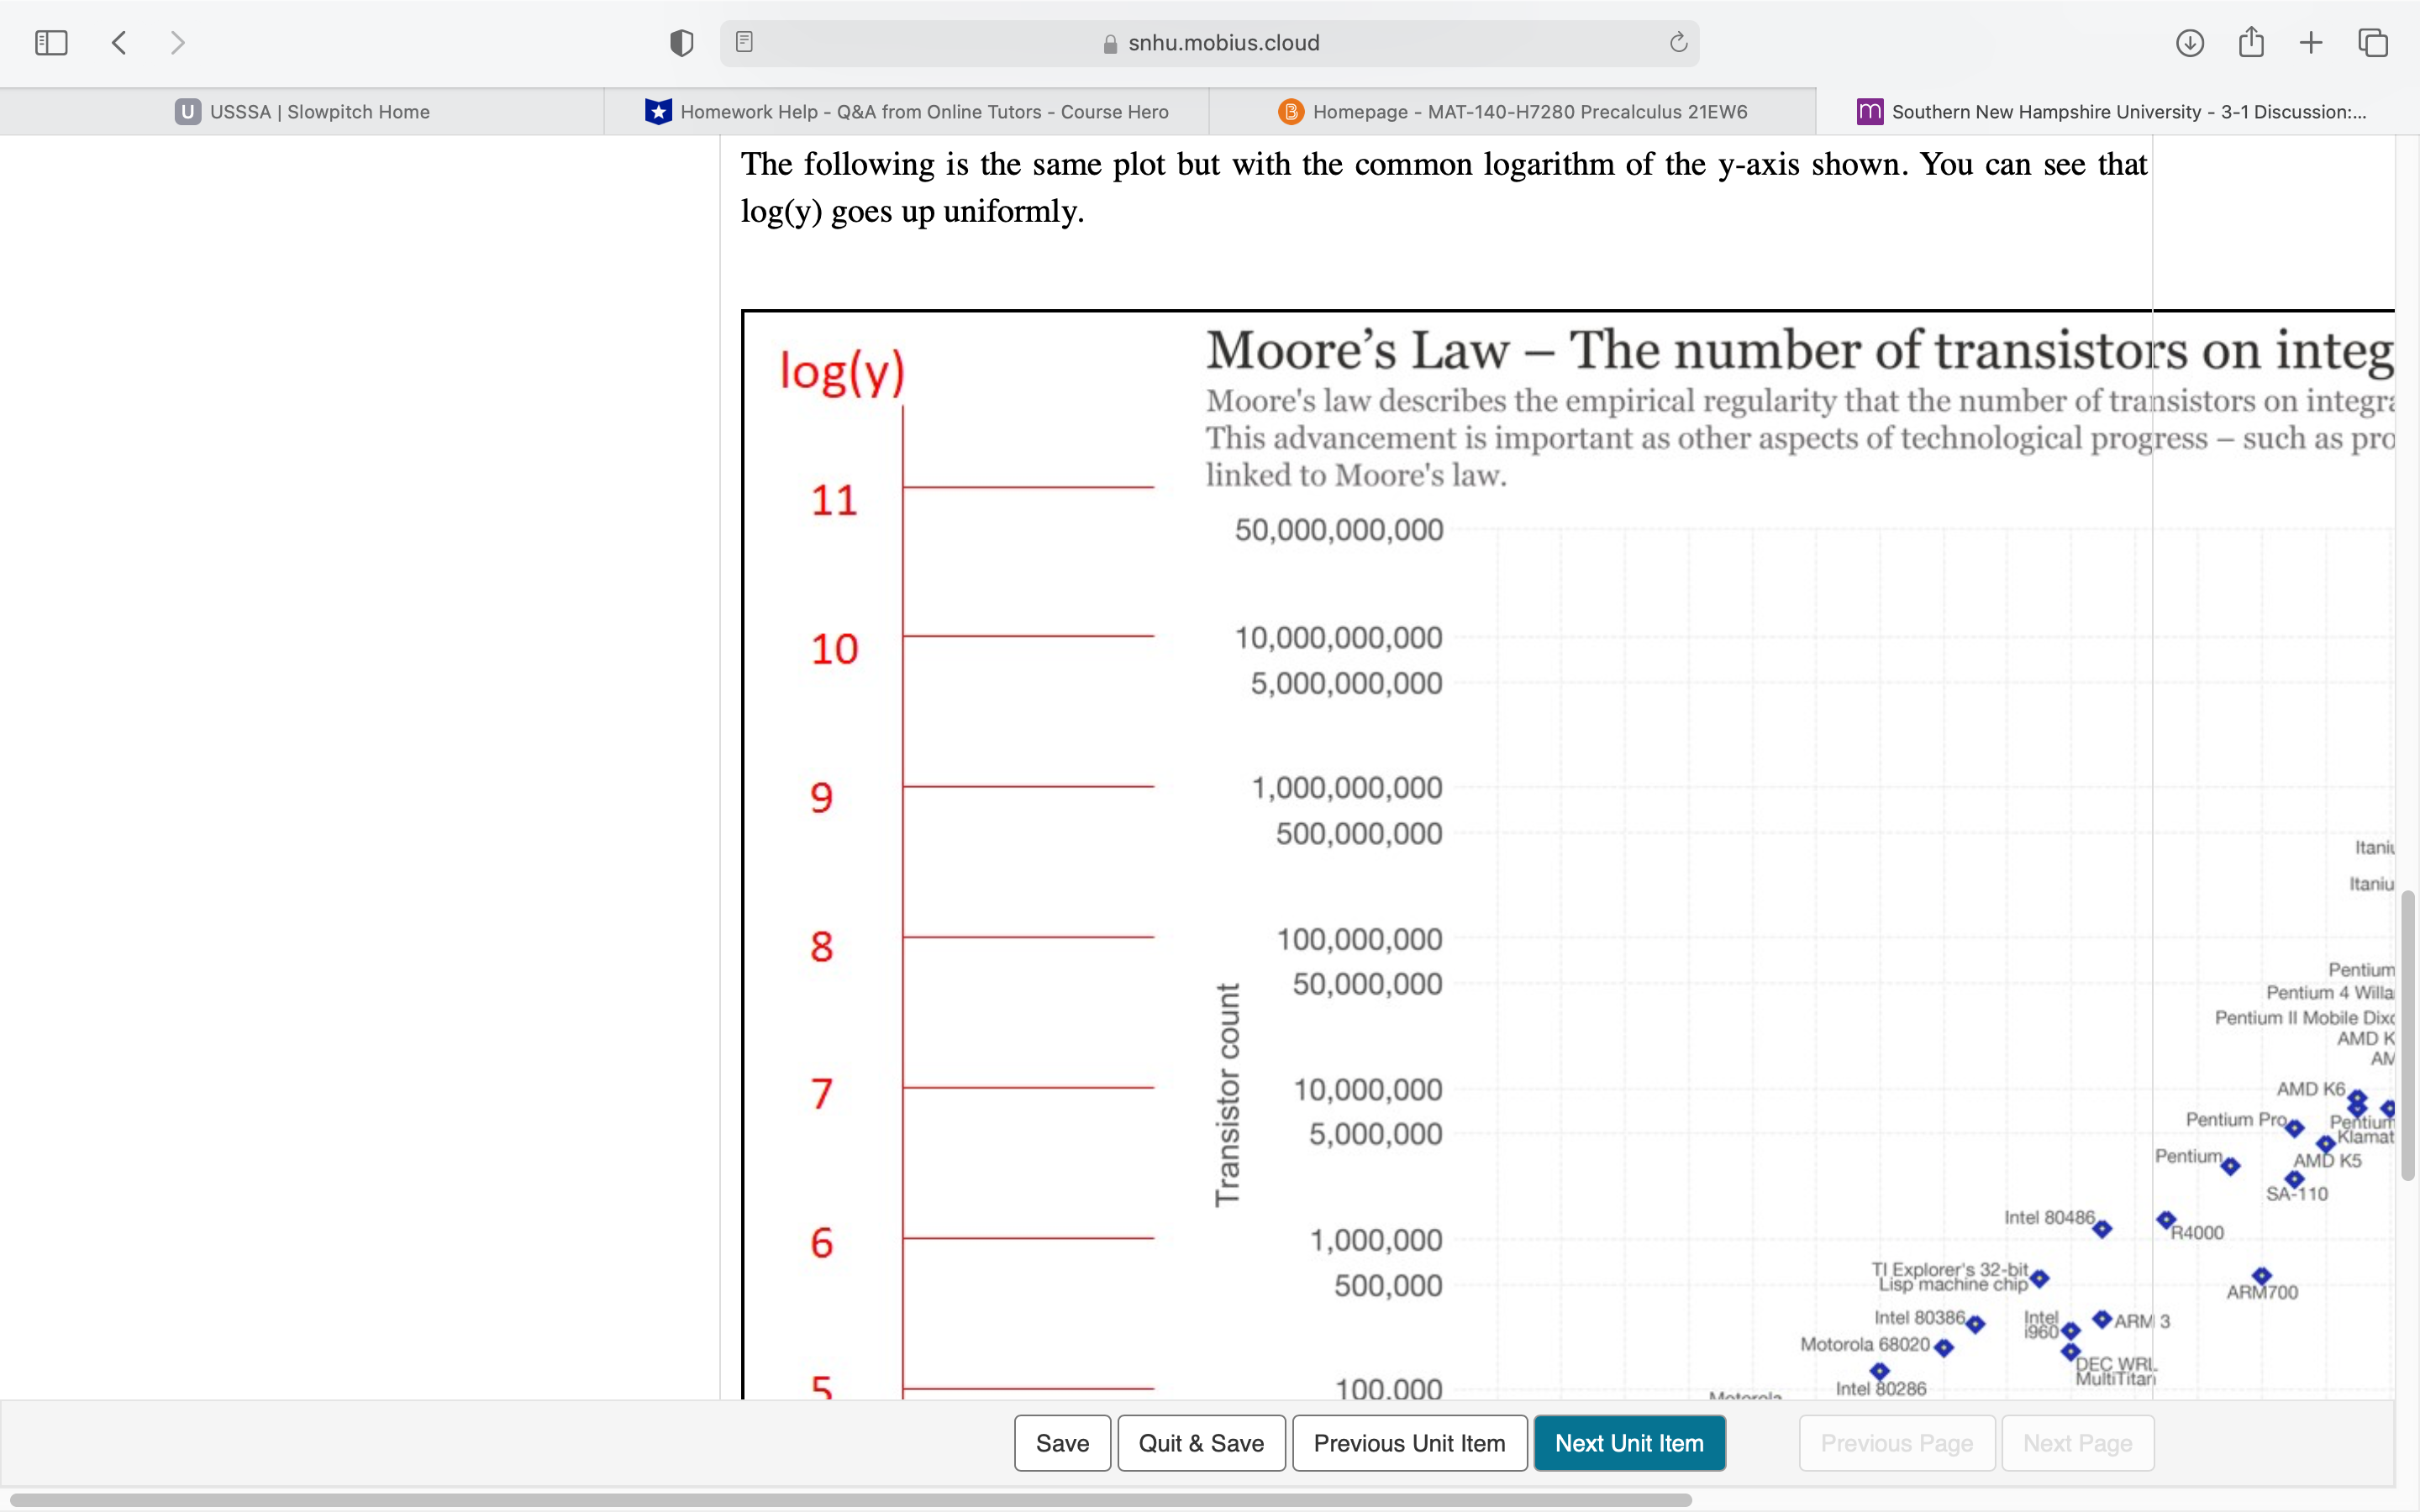Show the tab overview icon
This screenshot has height=1512, width=2420.
(2373, 43)
